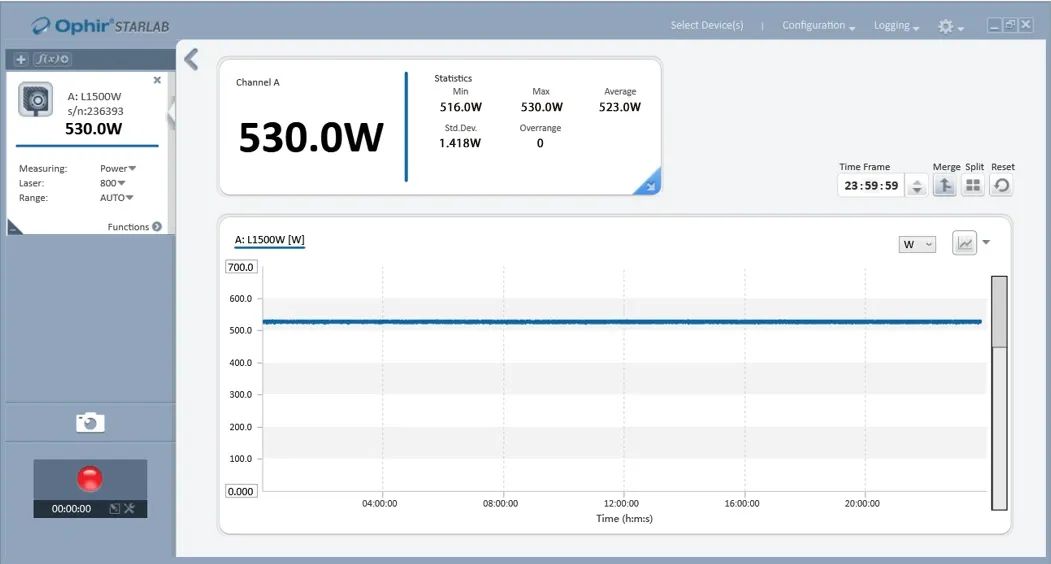Open the Functions link in the channel panel

[134, 227]
